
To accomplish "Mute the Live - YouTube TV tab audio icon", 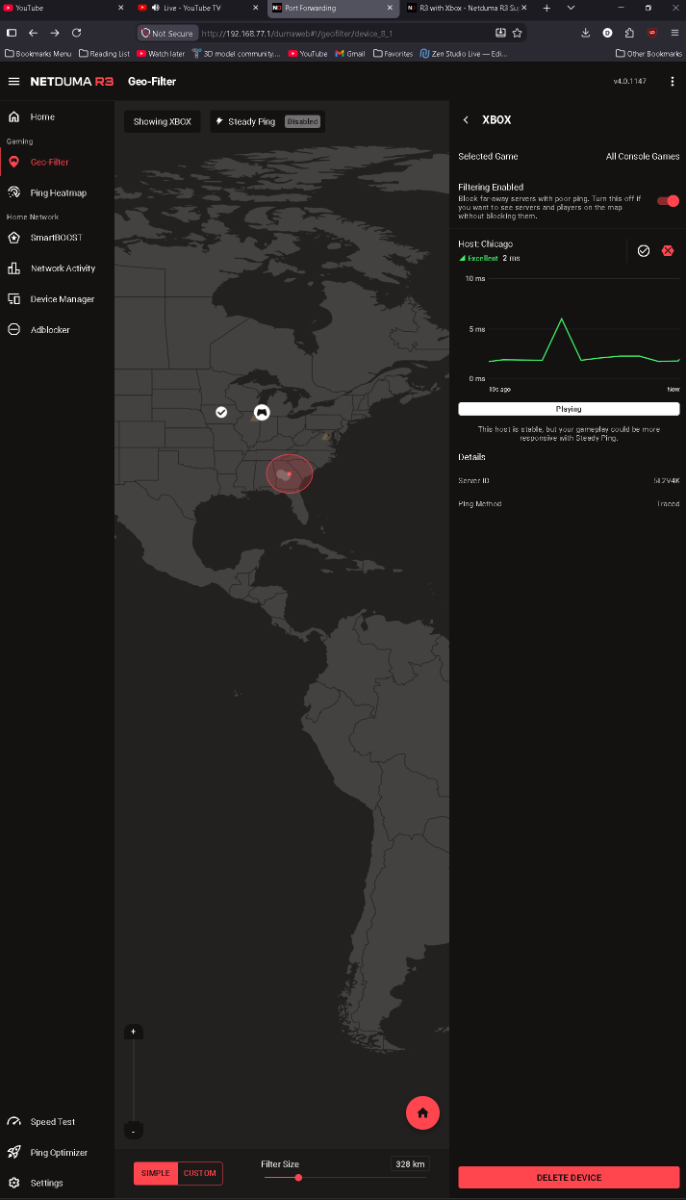I will click(155, 8).
